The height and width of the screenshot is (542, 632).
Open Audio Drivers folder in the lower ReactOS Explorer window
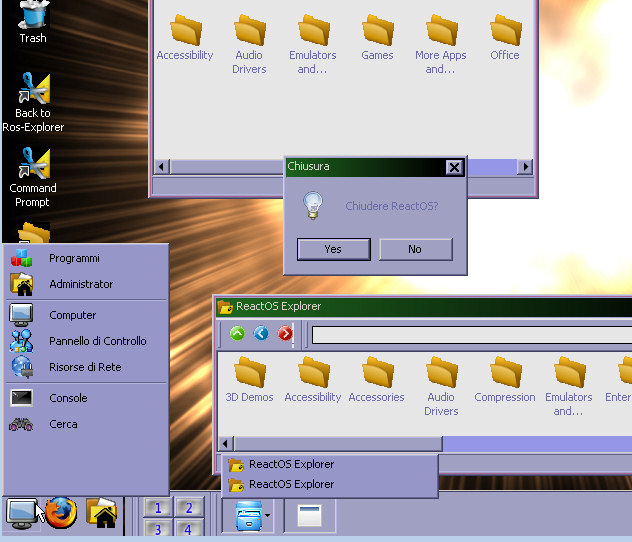pyautogui.click(x=441, y=386)
